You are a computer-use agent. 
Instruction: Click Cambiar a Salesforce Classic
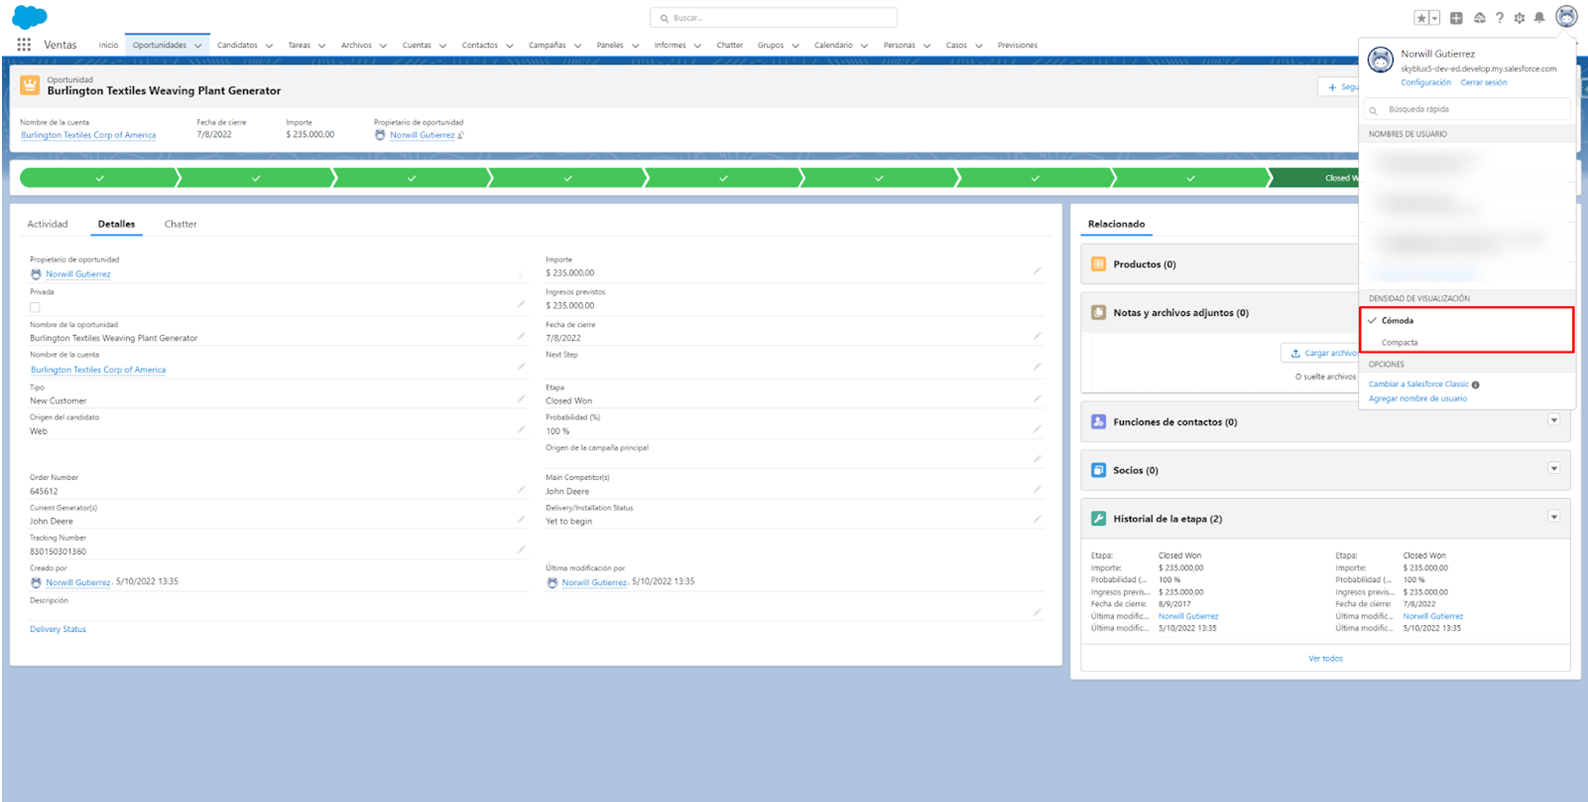pos(1418,384)
